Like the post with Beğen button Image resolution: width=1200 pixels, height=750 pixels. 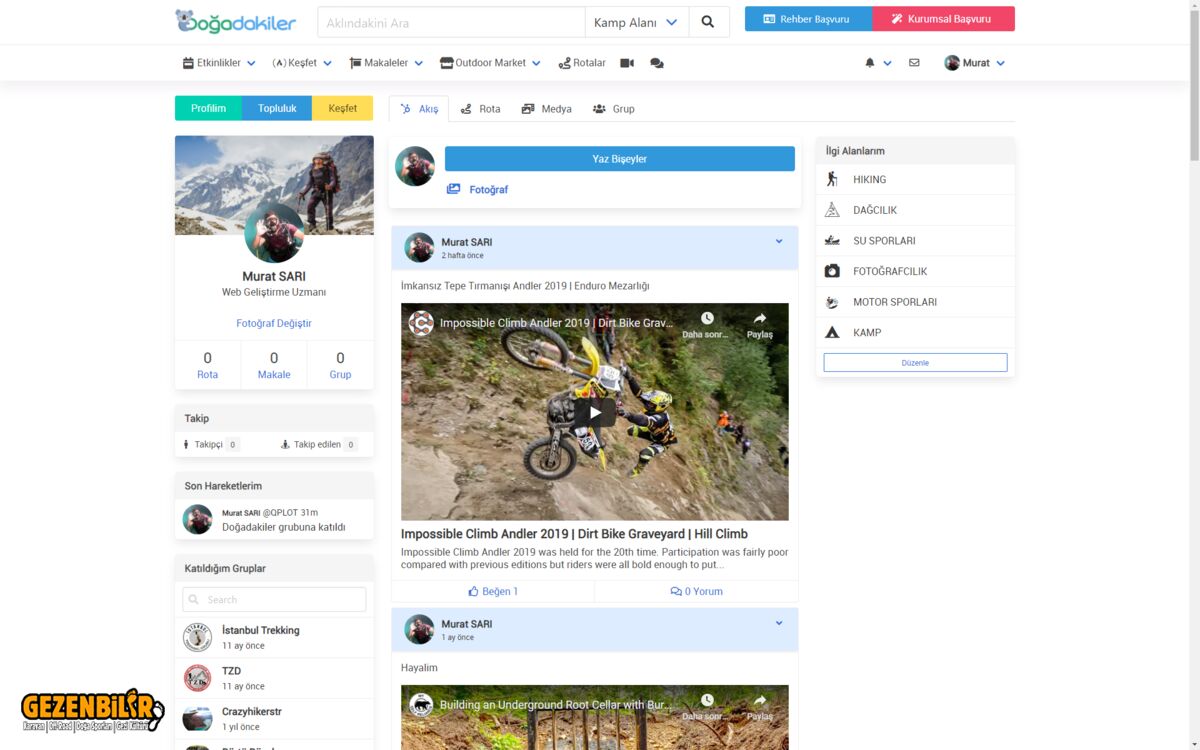[493, 591]
